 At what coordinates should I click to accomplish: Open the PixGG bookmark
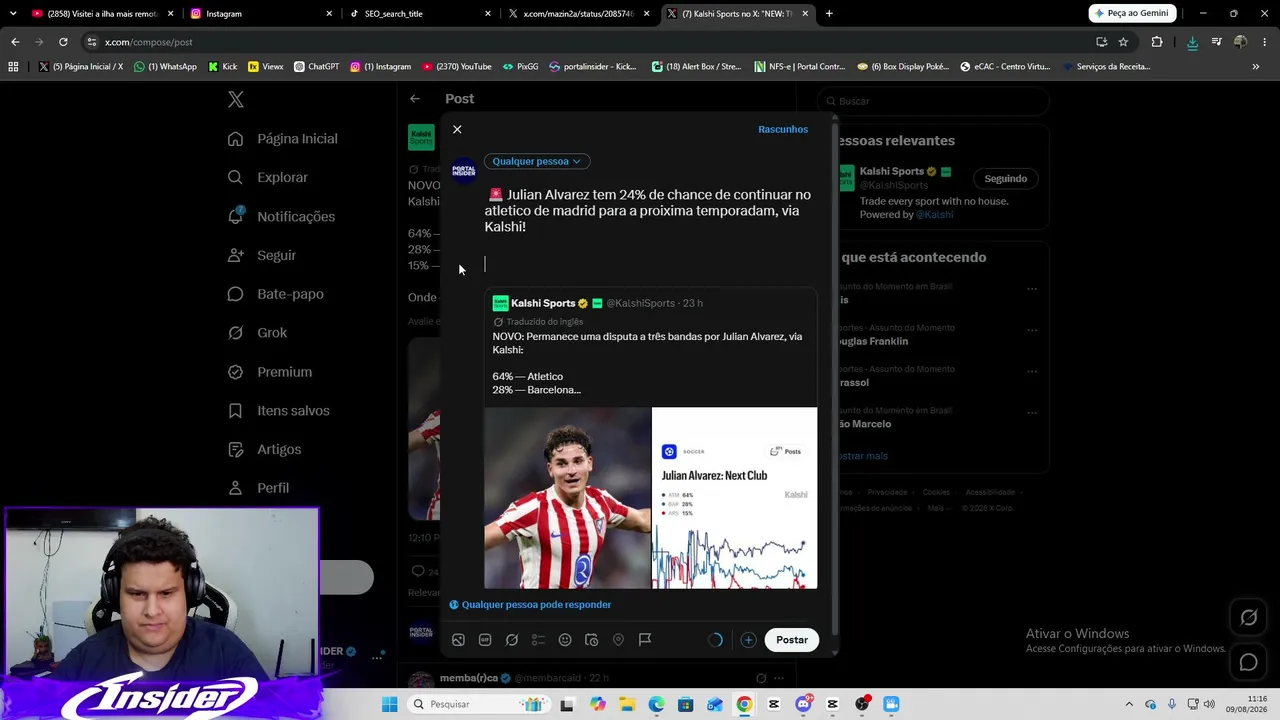(520, 67)
